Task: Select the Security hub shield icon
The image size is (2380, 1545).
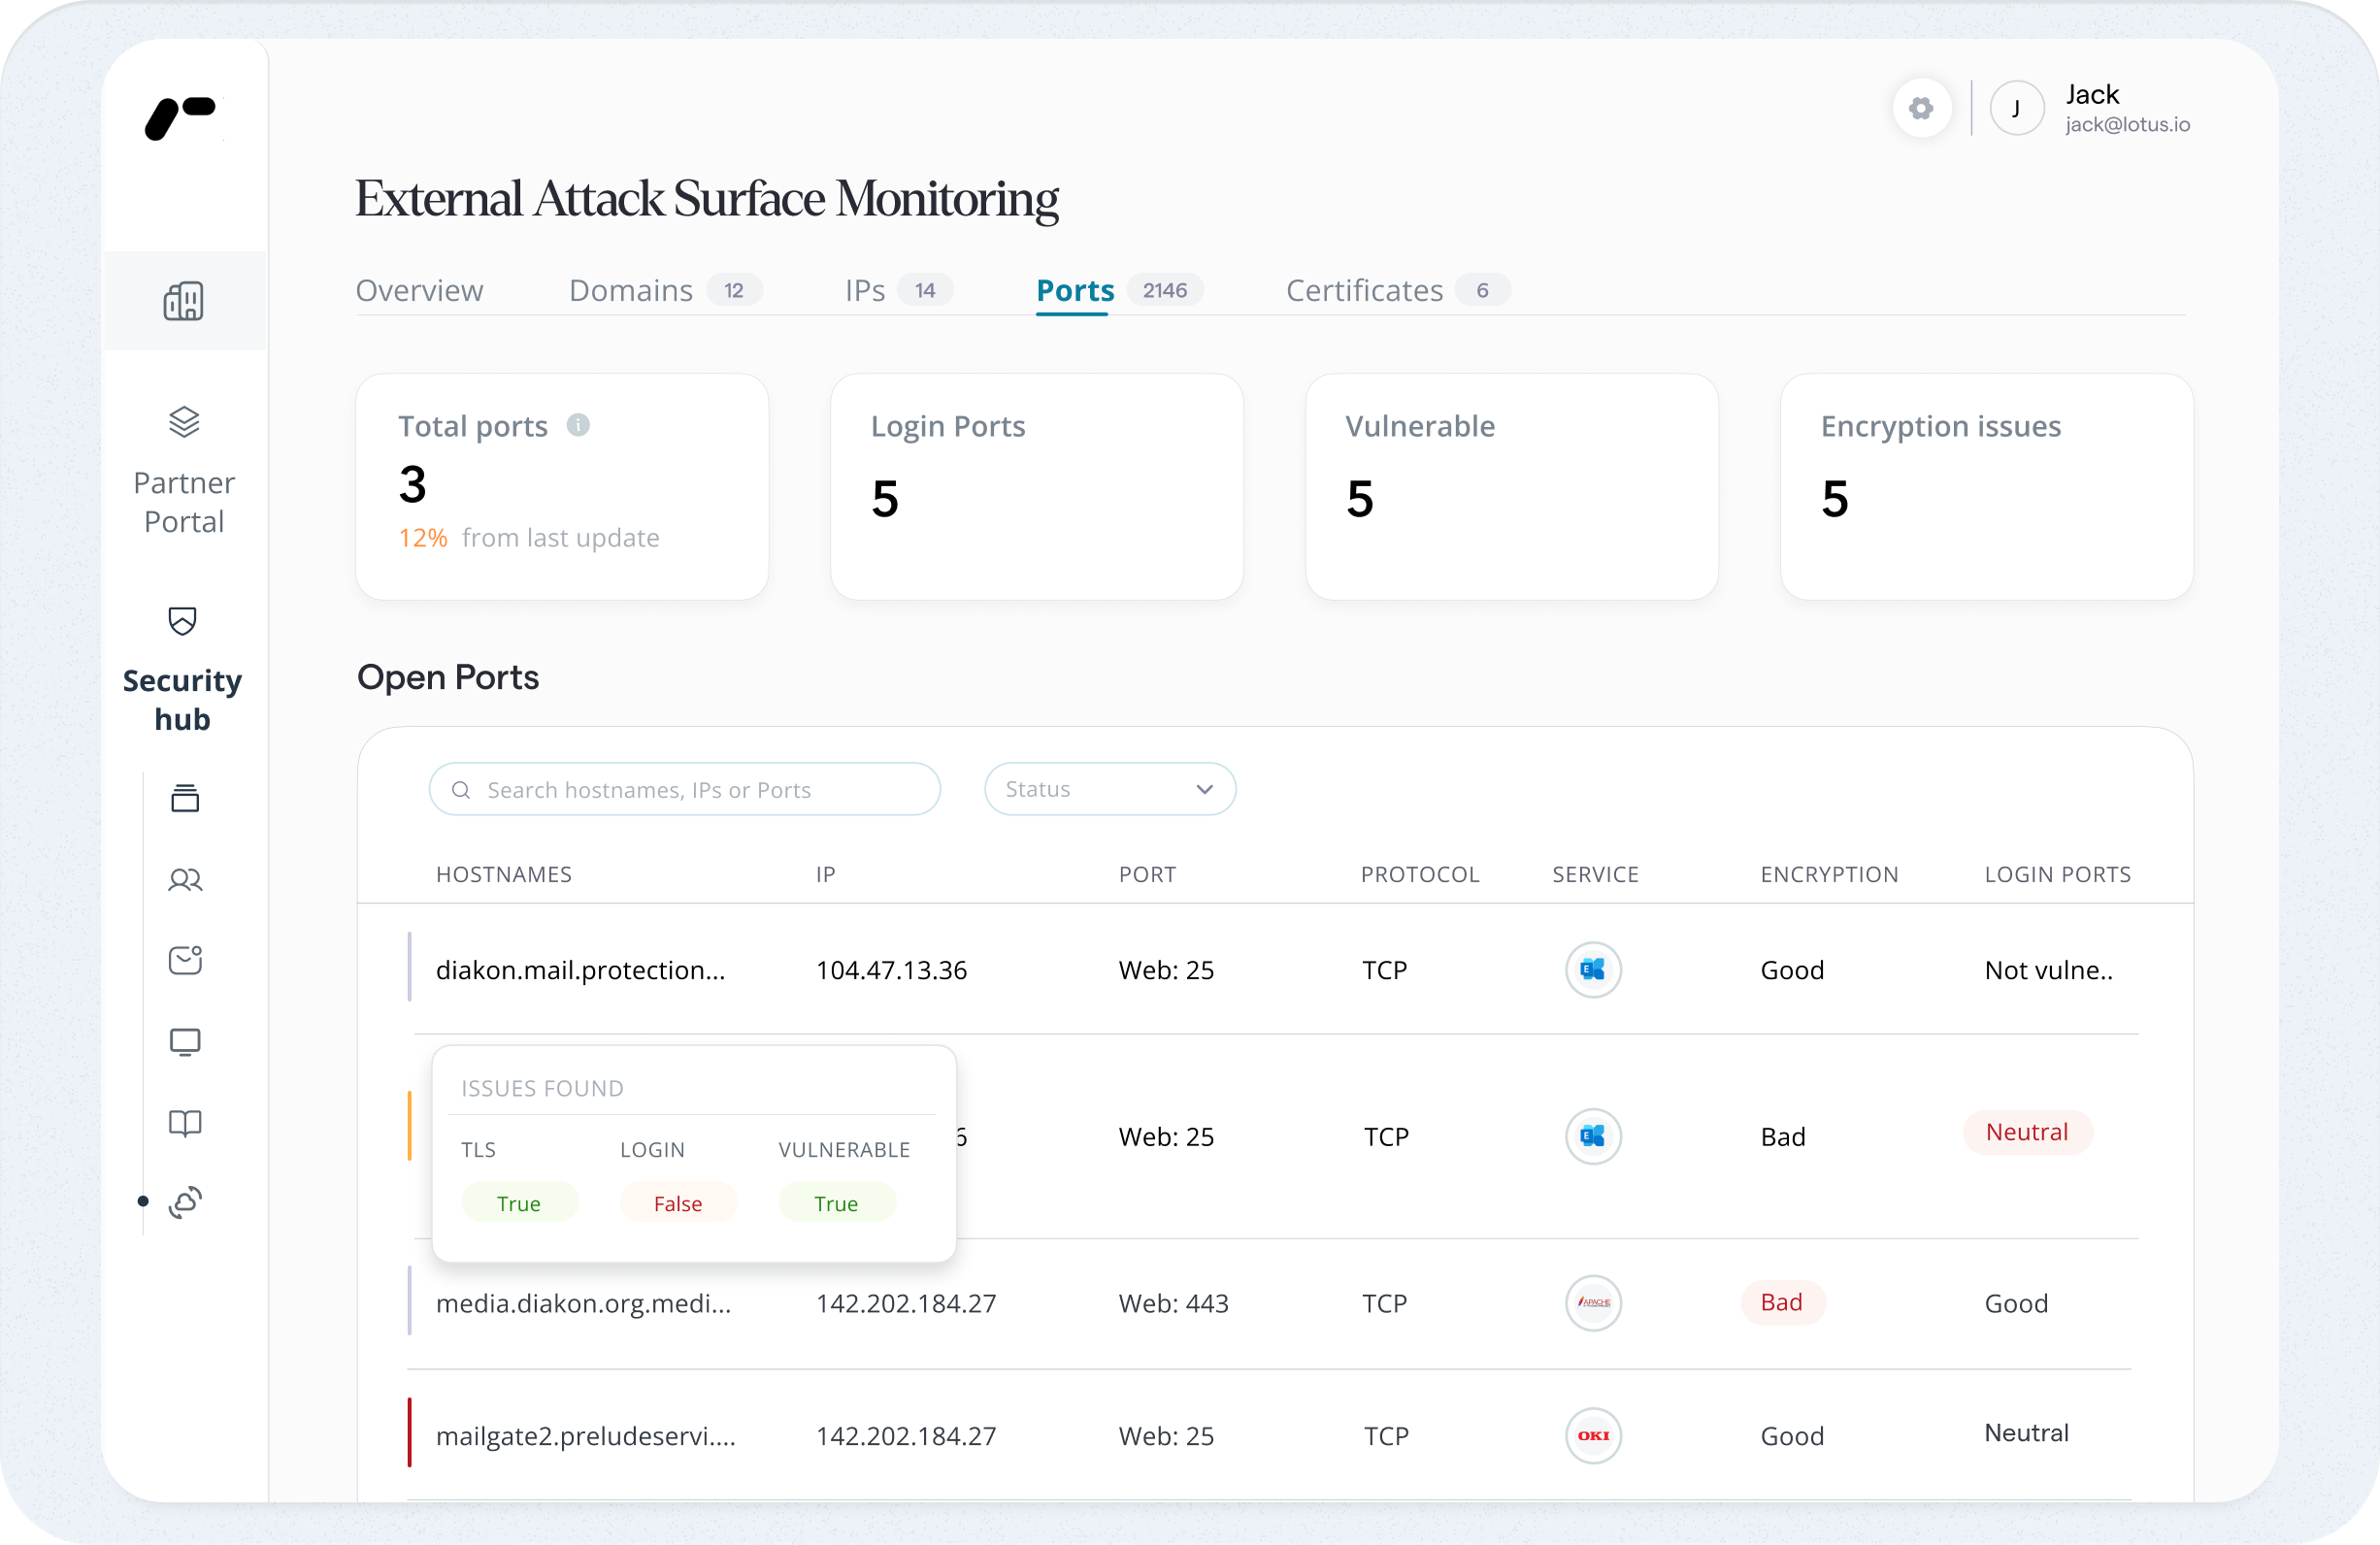Action: click(x=183, y=621)
